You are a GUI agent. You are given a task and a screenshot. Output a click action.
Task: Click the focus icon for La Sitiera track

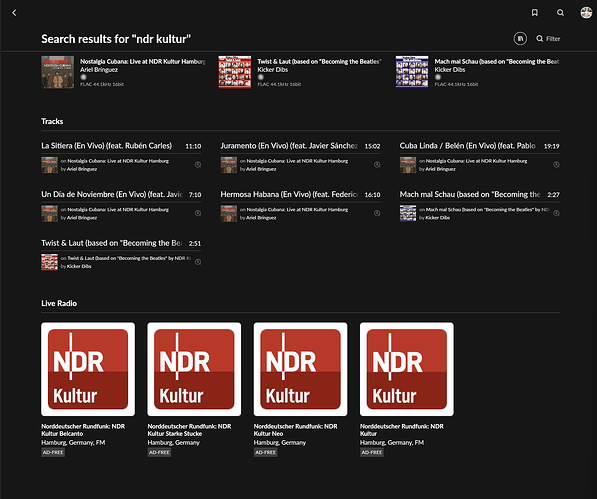click(198, 165)
